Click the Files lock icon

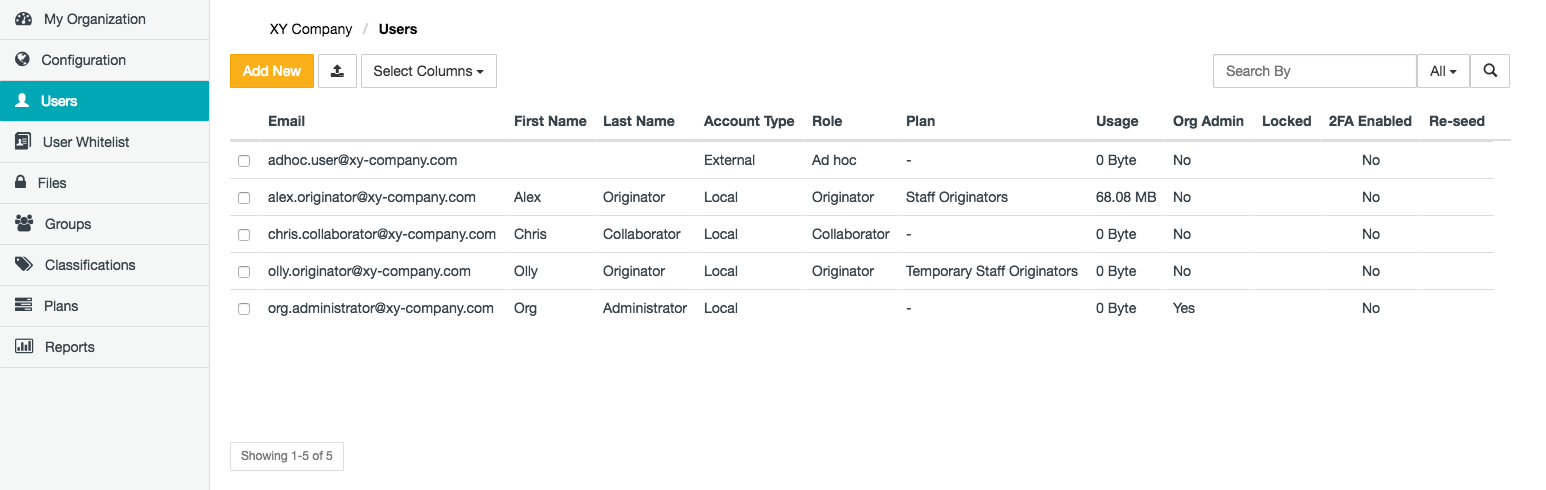coord(20,183)
